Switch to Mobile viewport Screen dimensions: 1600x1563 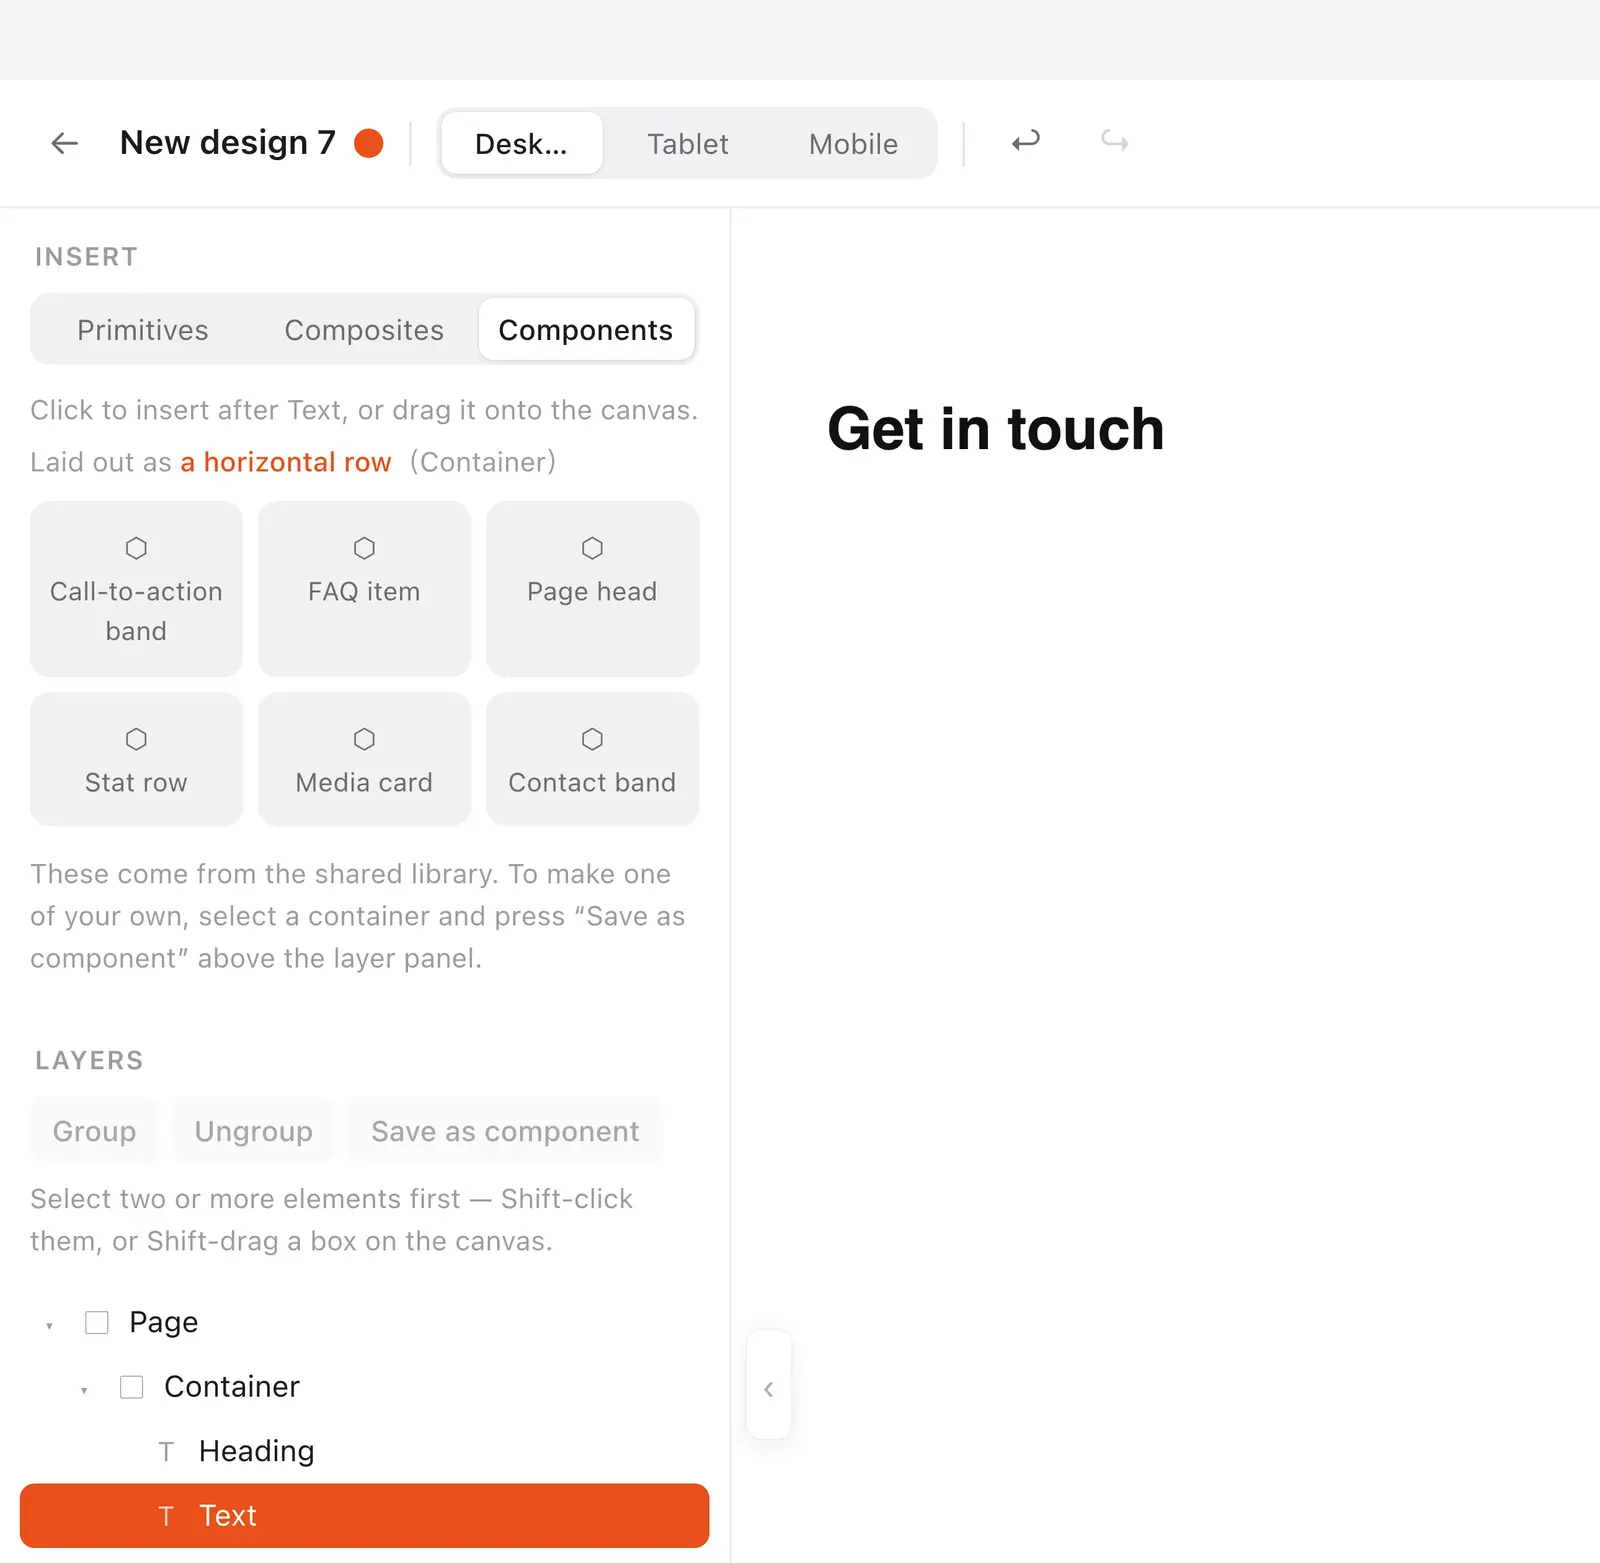click(x=853, y=143)
